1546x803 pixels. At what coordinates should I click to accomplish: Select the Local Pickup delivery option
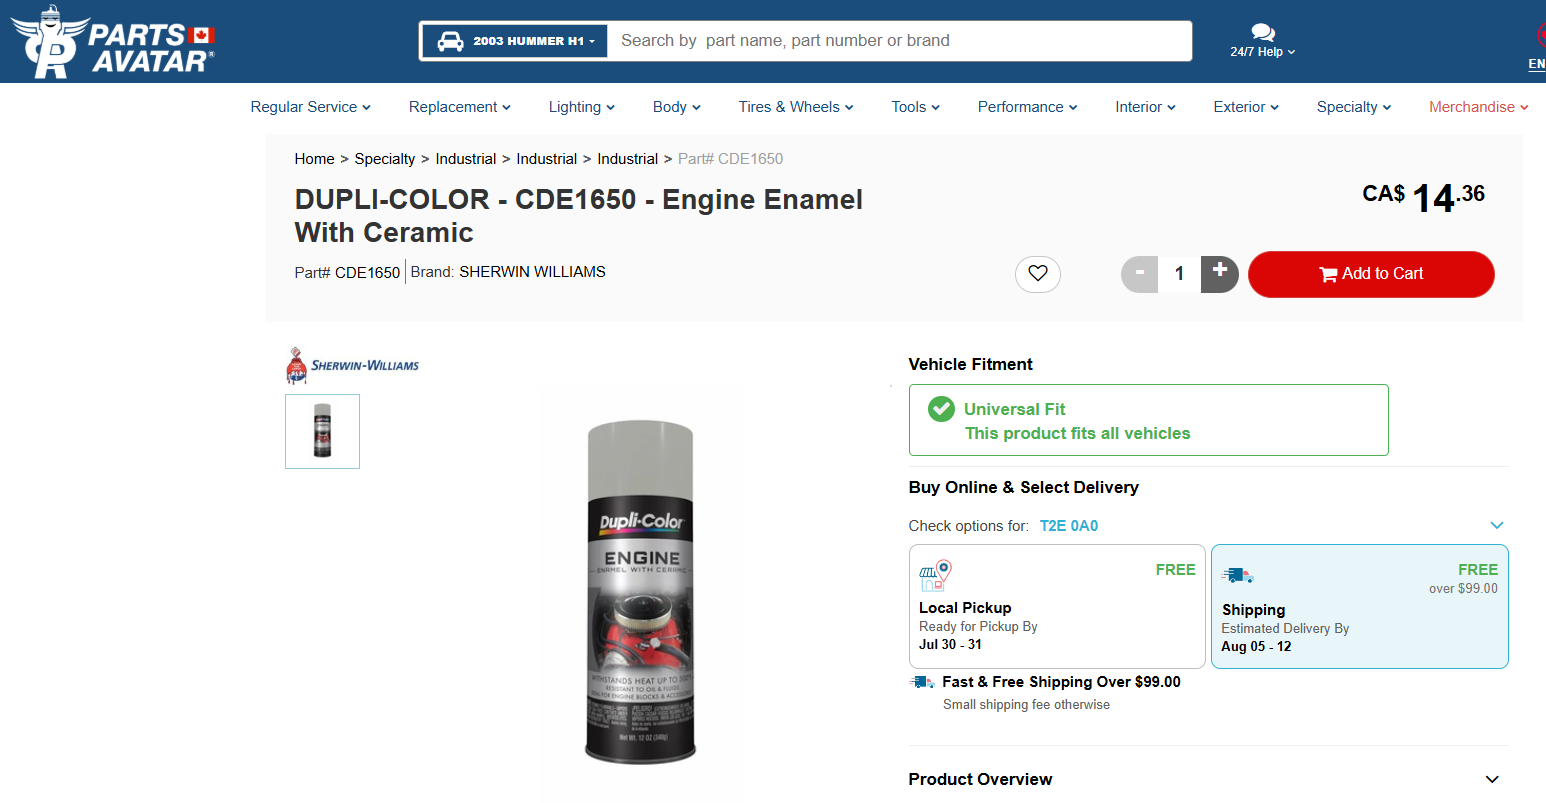tap(1057, 607)
